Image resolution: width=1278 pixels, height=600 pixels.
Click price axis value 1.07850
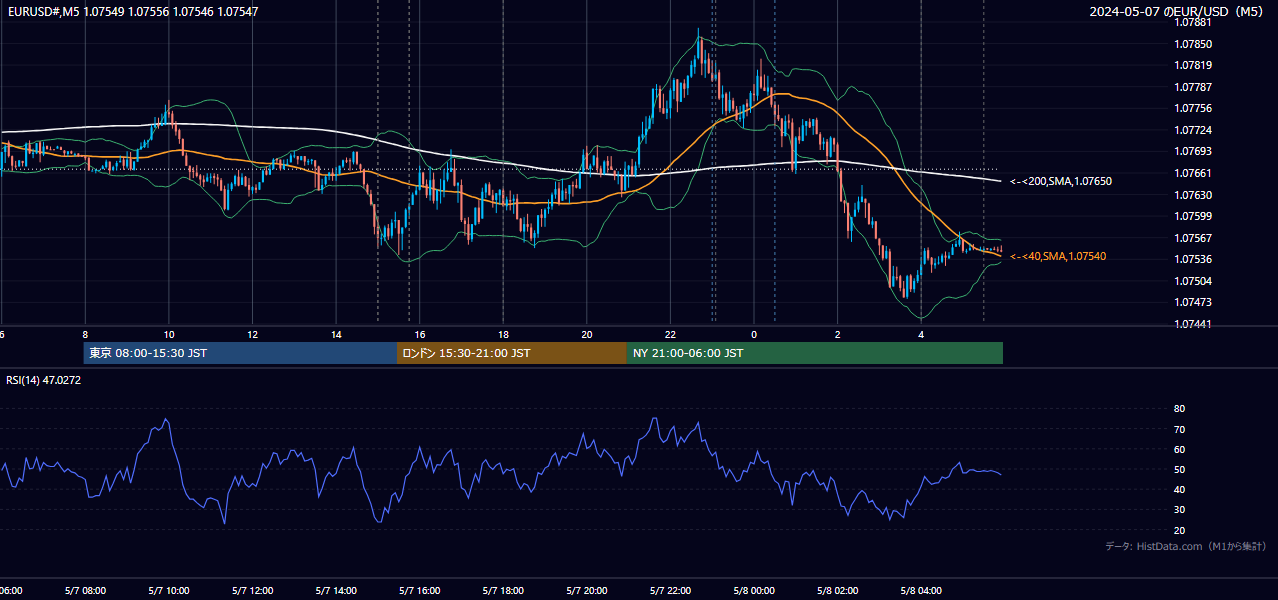click(x=1194, y=44)
